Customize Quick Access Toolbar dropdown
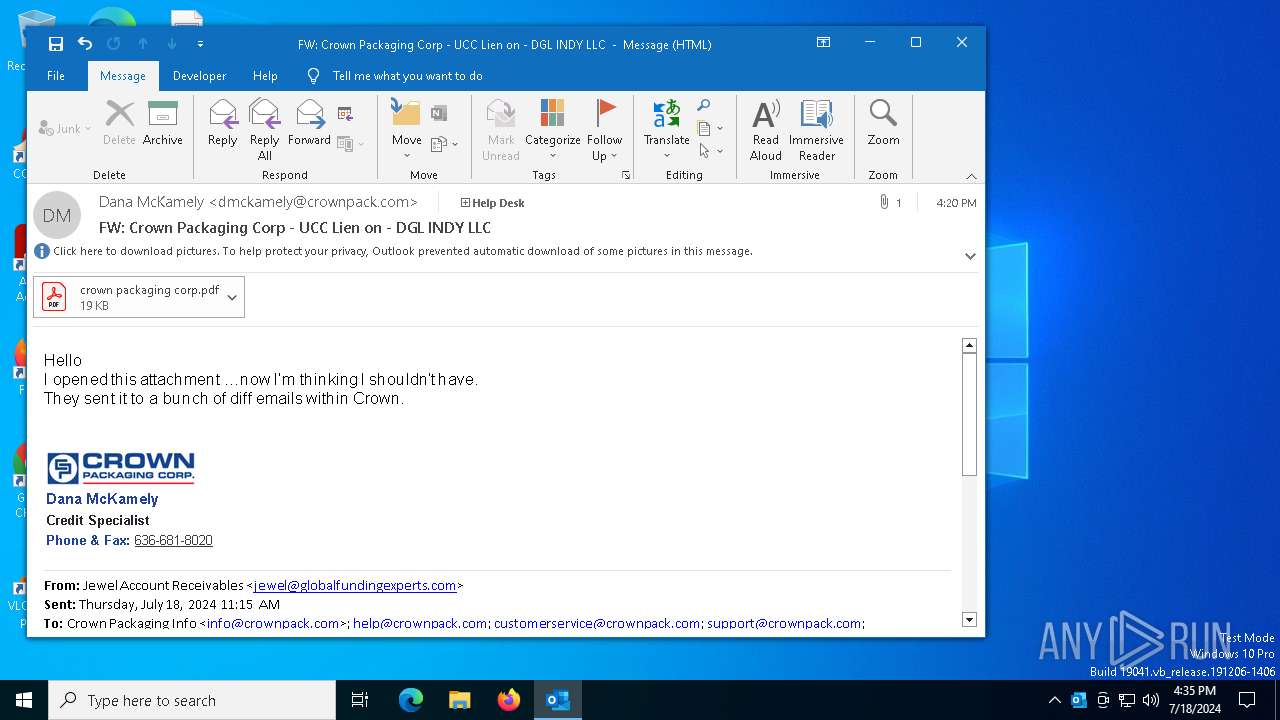The height and width of the screenshot is (720, 1280). (200, 44)
